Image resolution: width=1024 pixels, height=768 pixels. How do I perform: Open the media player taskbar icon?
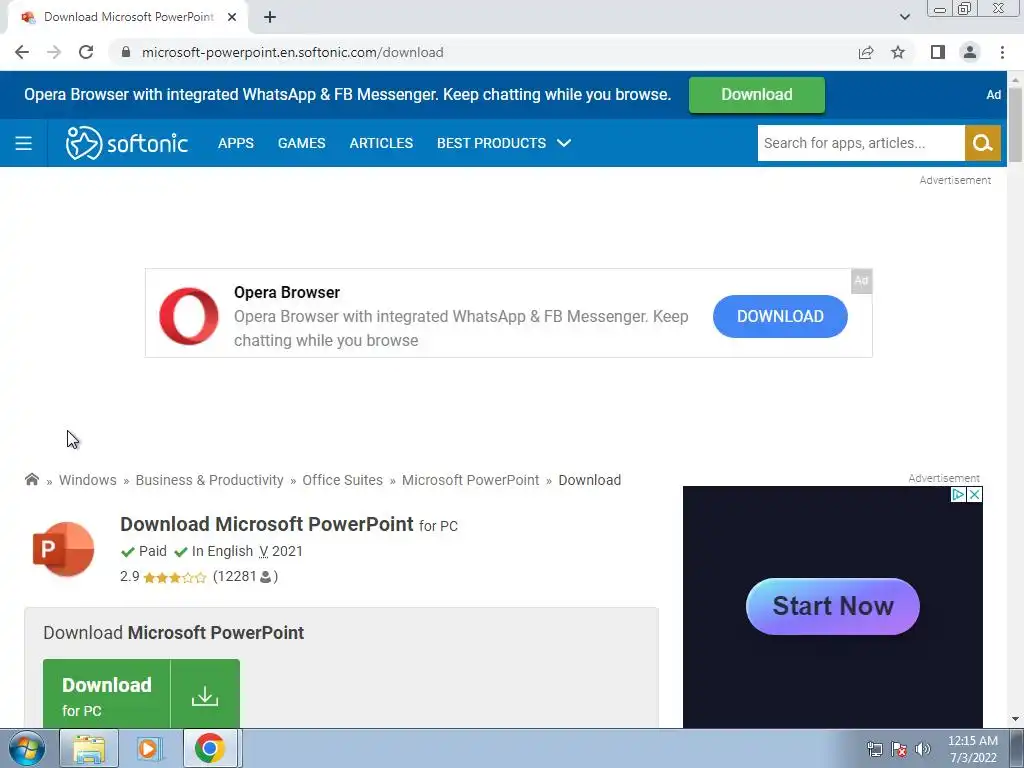pyautogui.click(x=148, y=748)
